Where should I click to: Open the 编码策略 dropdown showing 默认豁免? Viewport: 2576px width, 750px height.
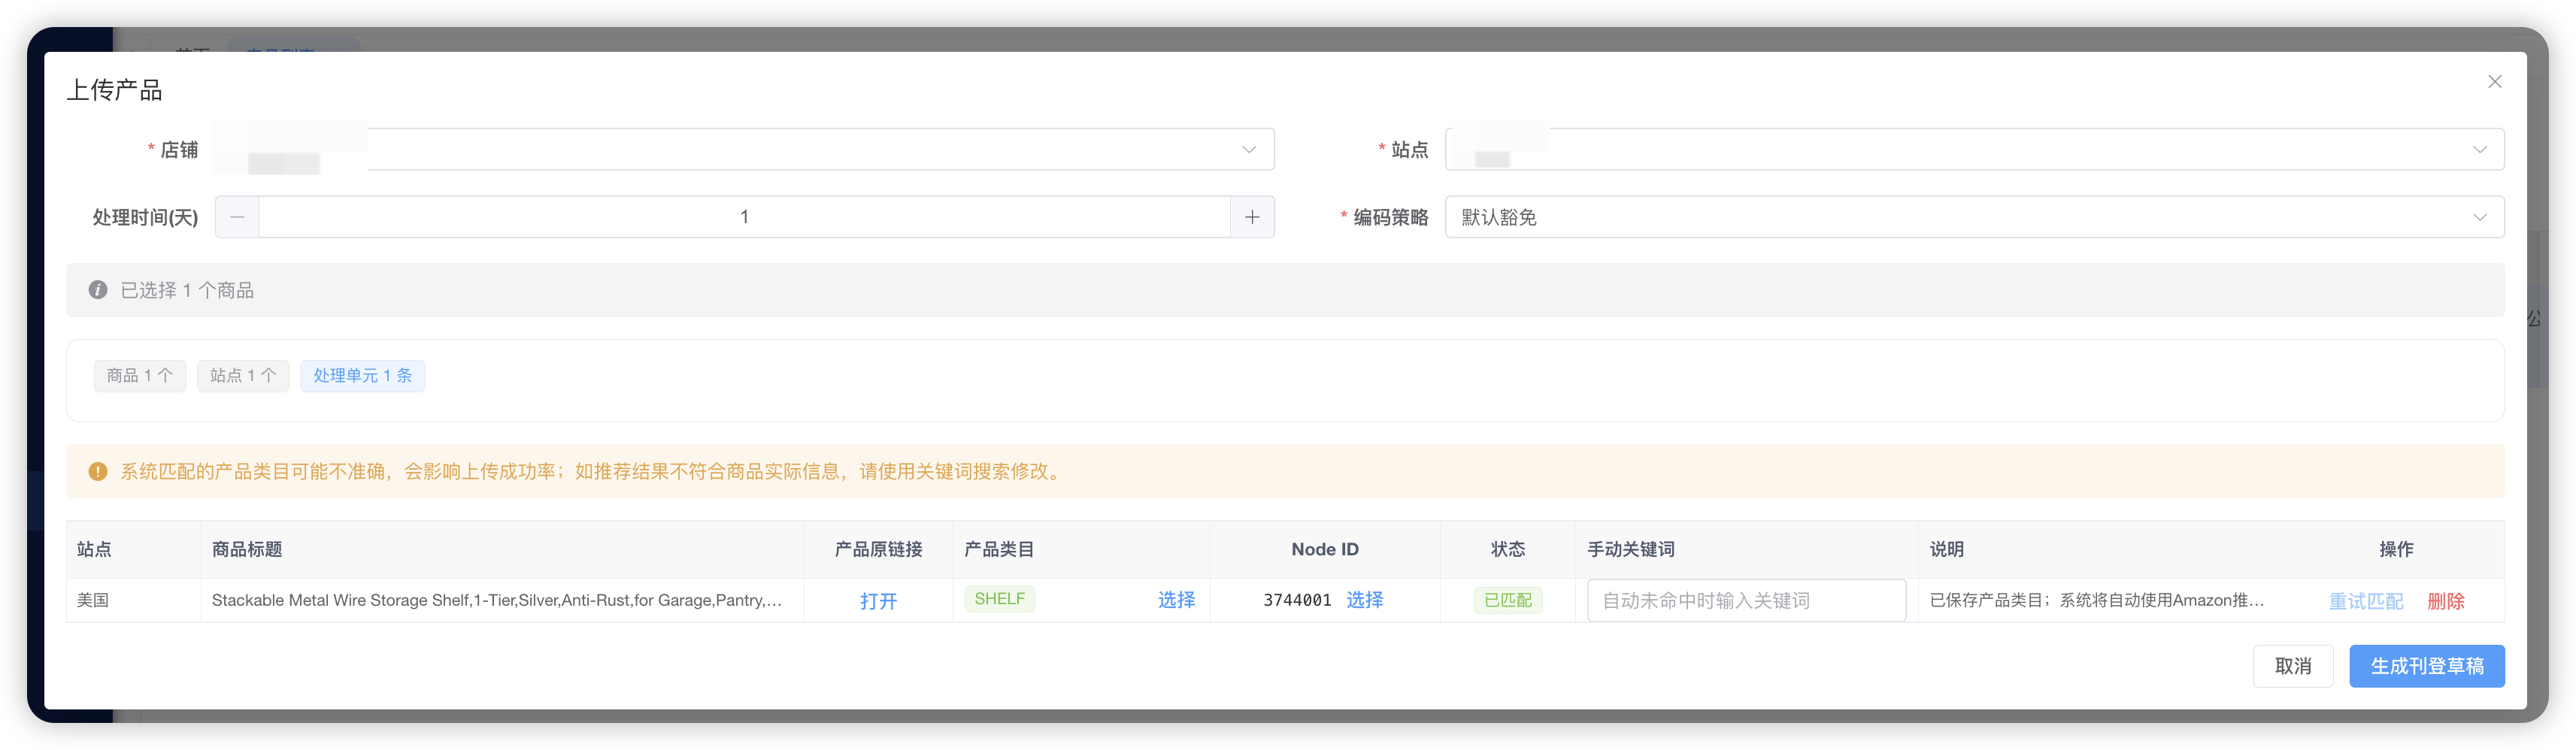[x=1974, y=217]
